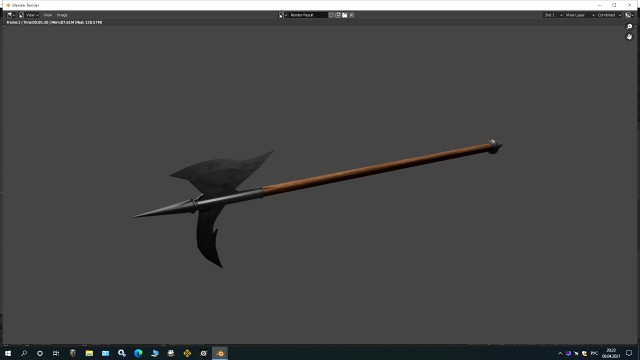Open the View Layer dropdown

580,15
